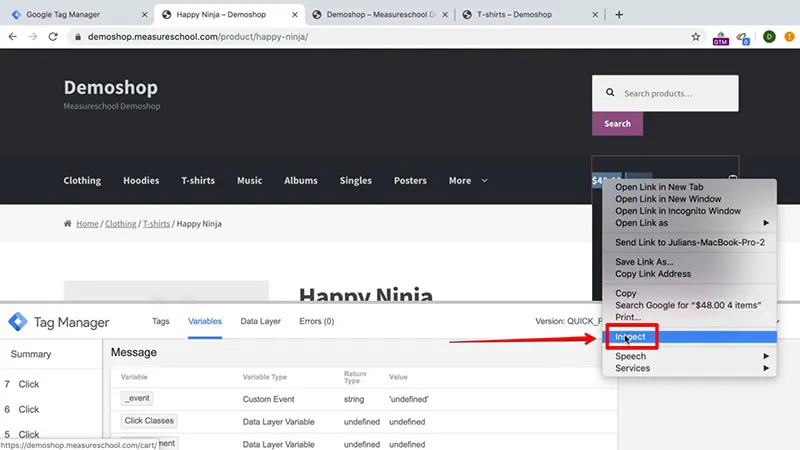This screenshot has width=800, height=450.
Task: Click the Custom Event variable type cell
Action: (268, 399)
